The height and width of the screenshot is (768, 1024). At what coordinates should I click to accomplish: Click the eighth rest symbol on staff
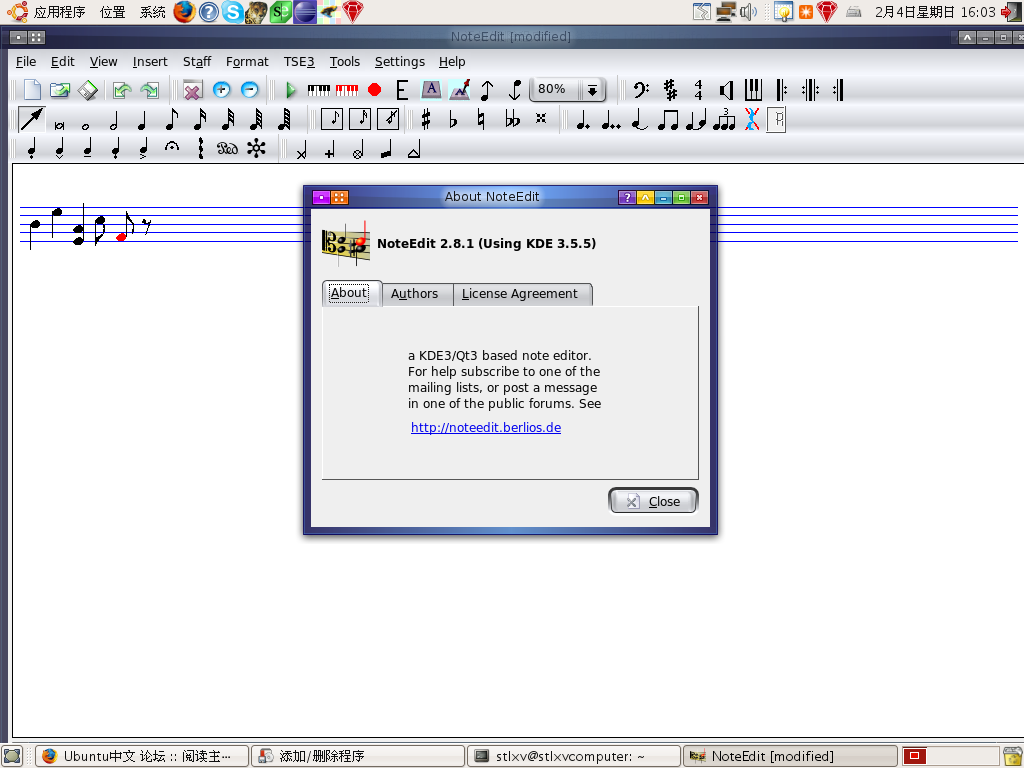[147, 226]
